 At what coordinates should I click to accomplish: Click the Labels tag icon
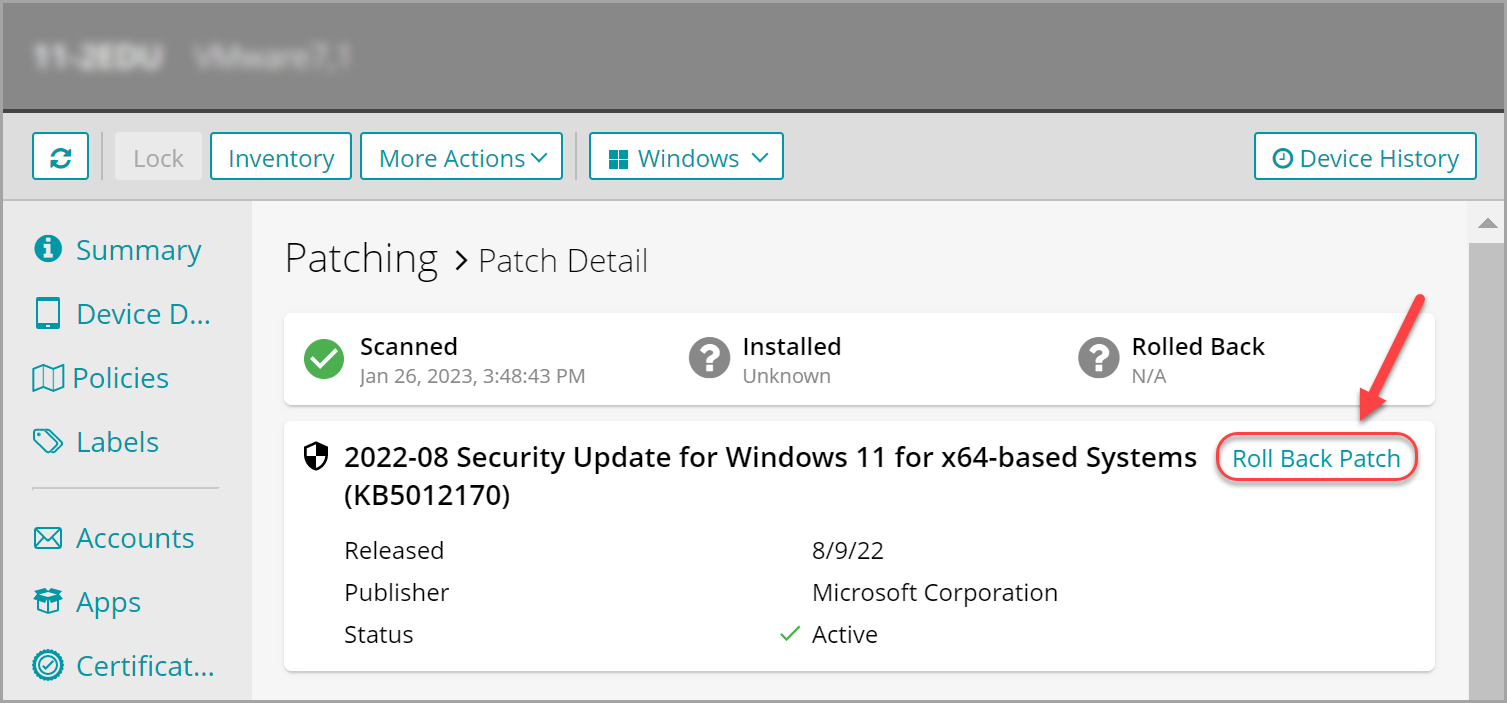pos(48,442)
